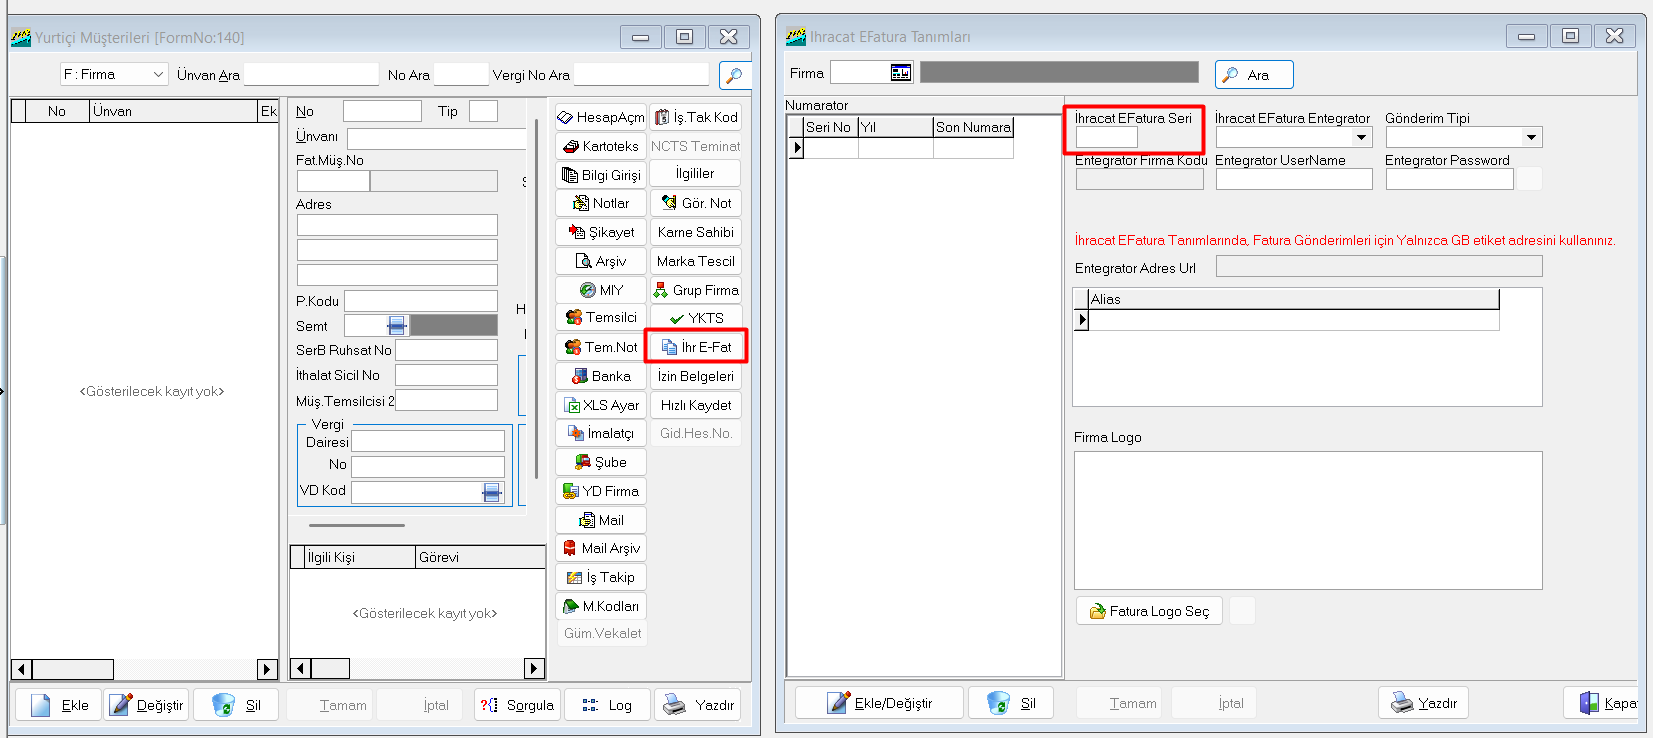
Task: Open İhr E-Fat export invoice definitions
Action: (696, 347)
